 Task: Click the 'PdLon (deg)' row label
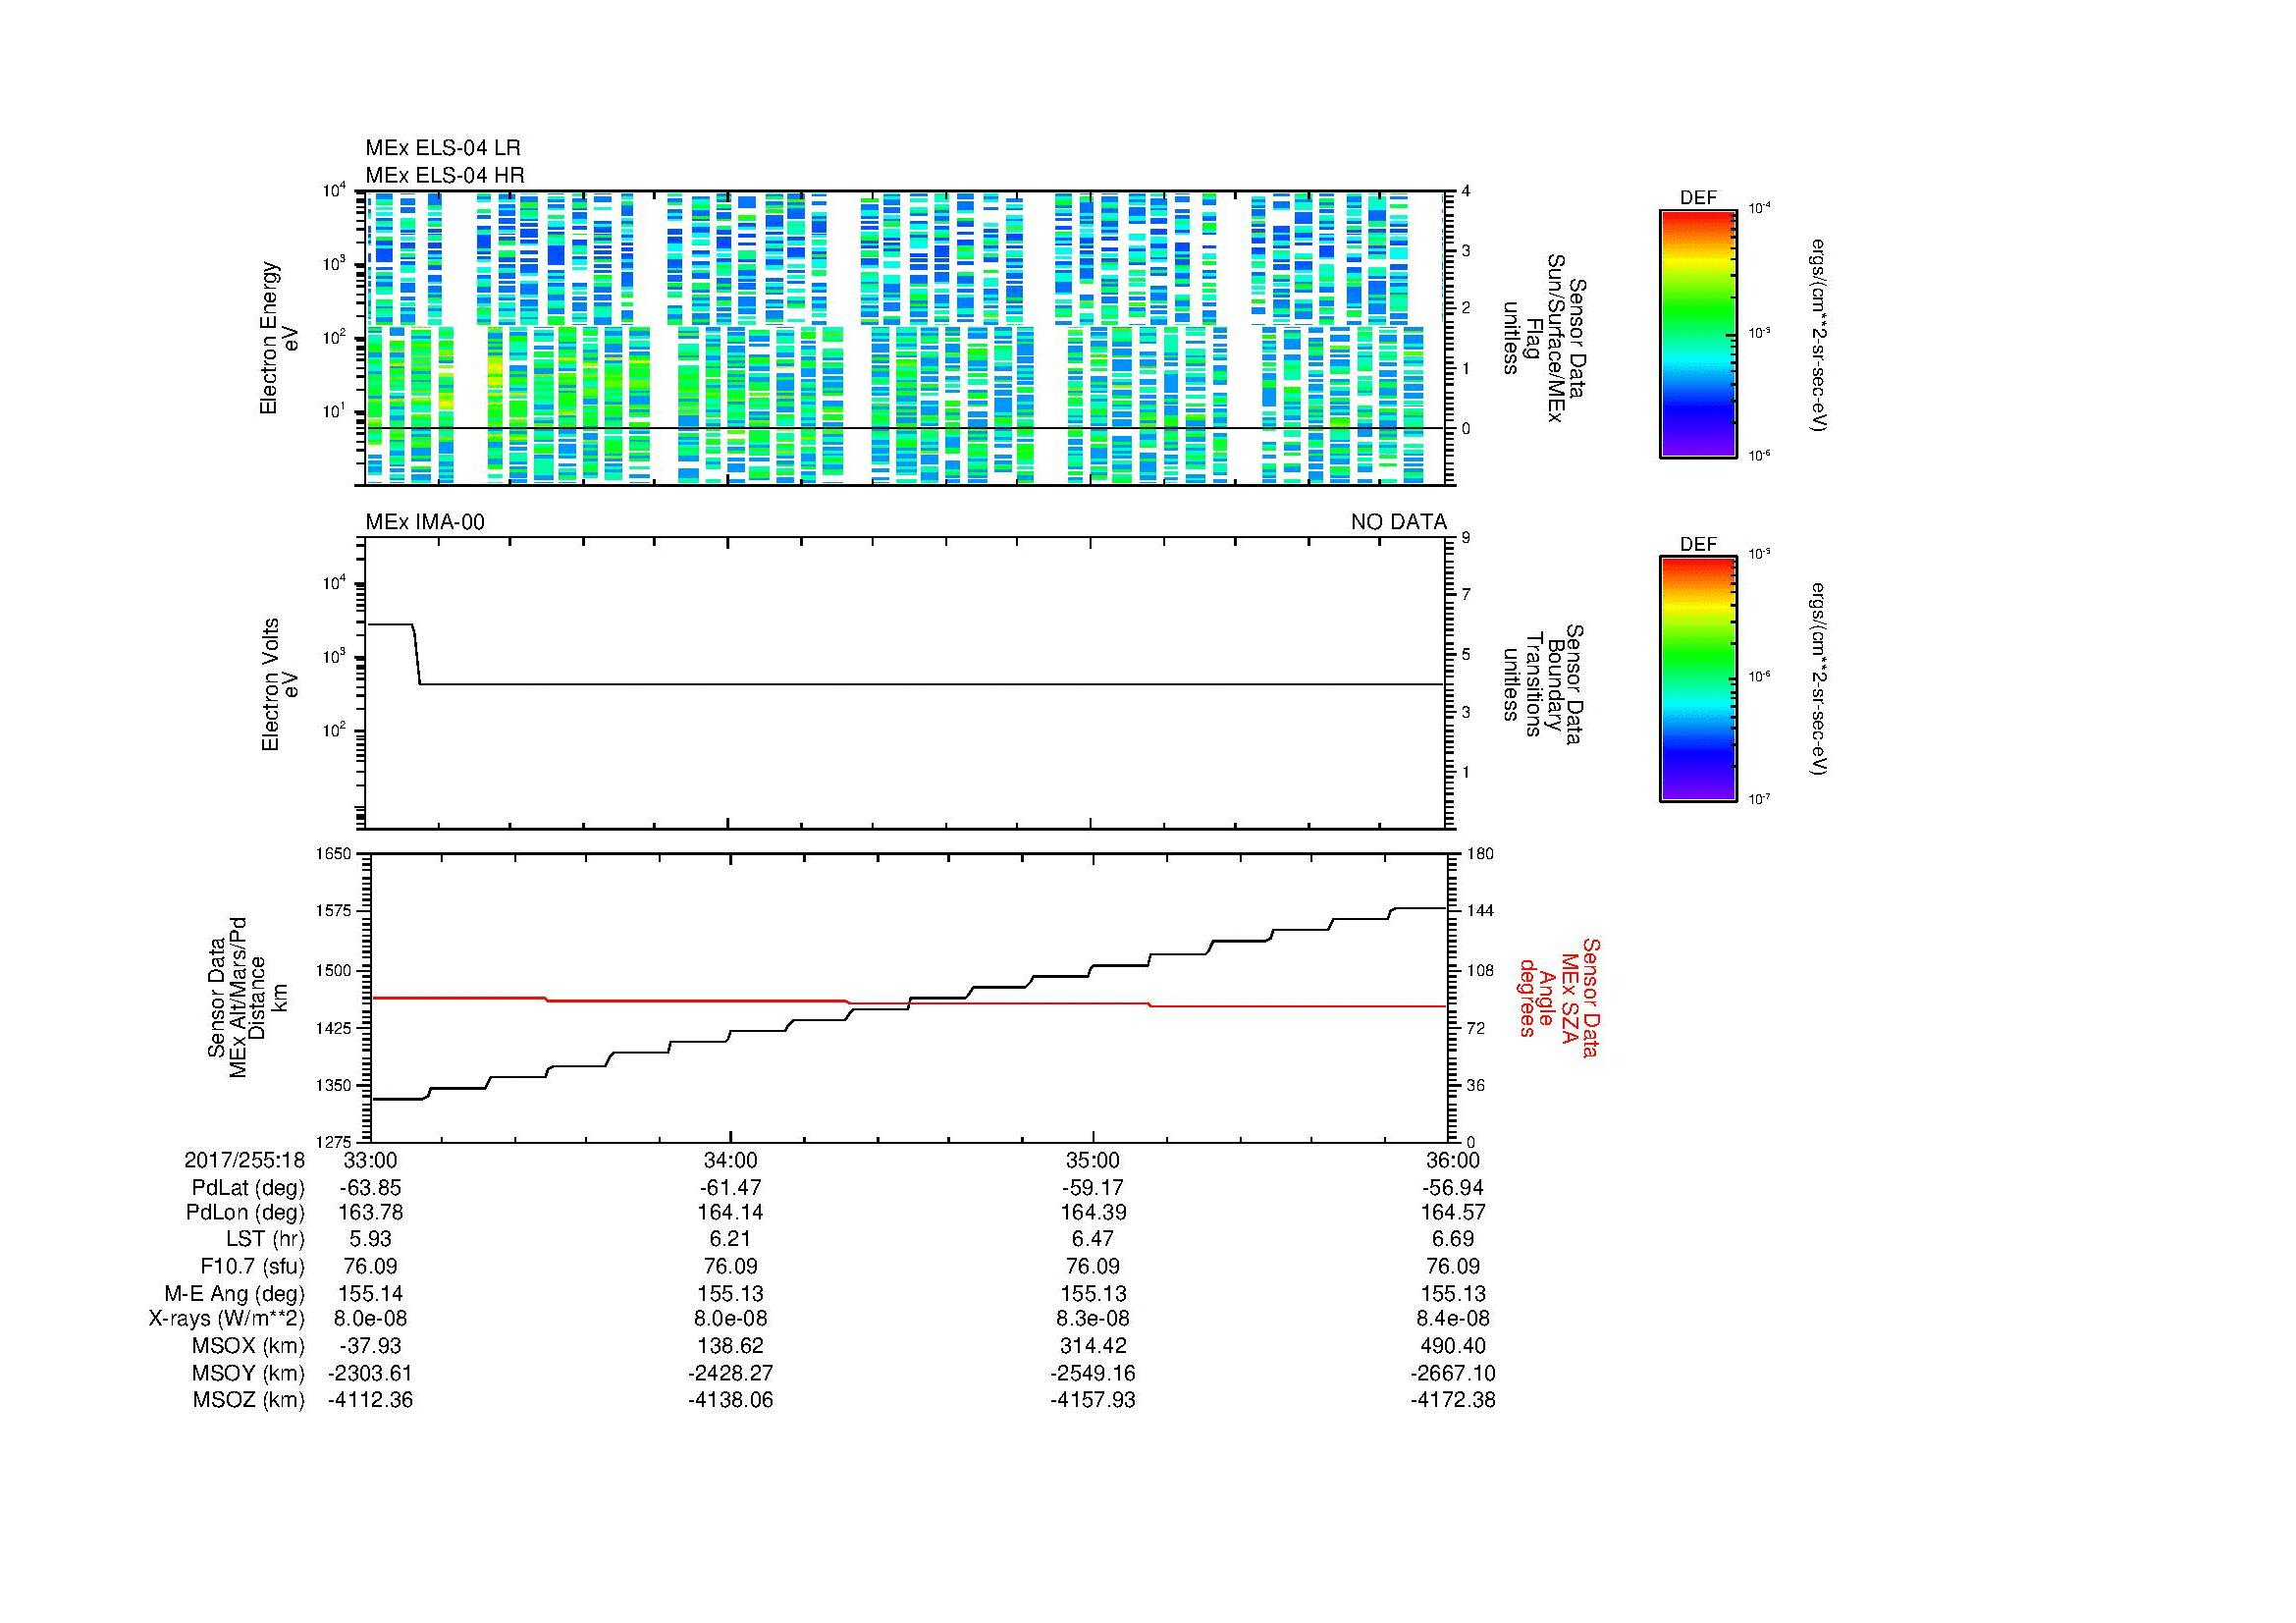[245, 1213]
